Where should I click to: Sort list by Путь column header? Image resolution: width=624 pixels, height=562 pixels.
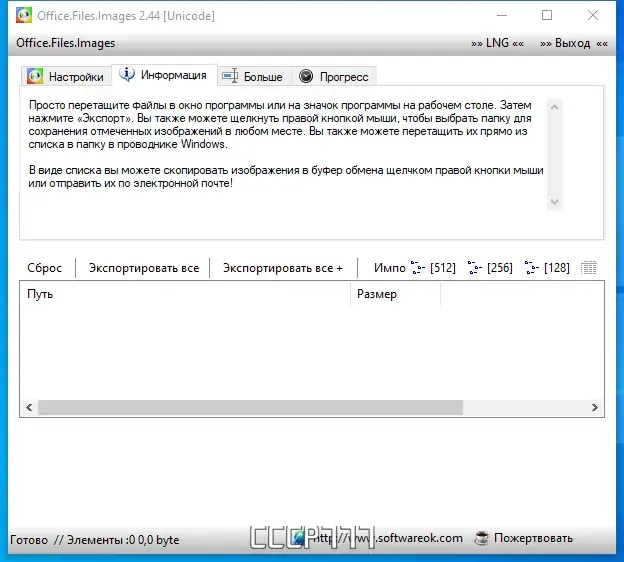click(x=185, y=294)
